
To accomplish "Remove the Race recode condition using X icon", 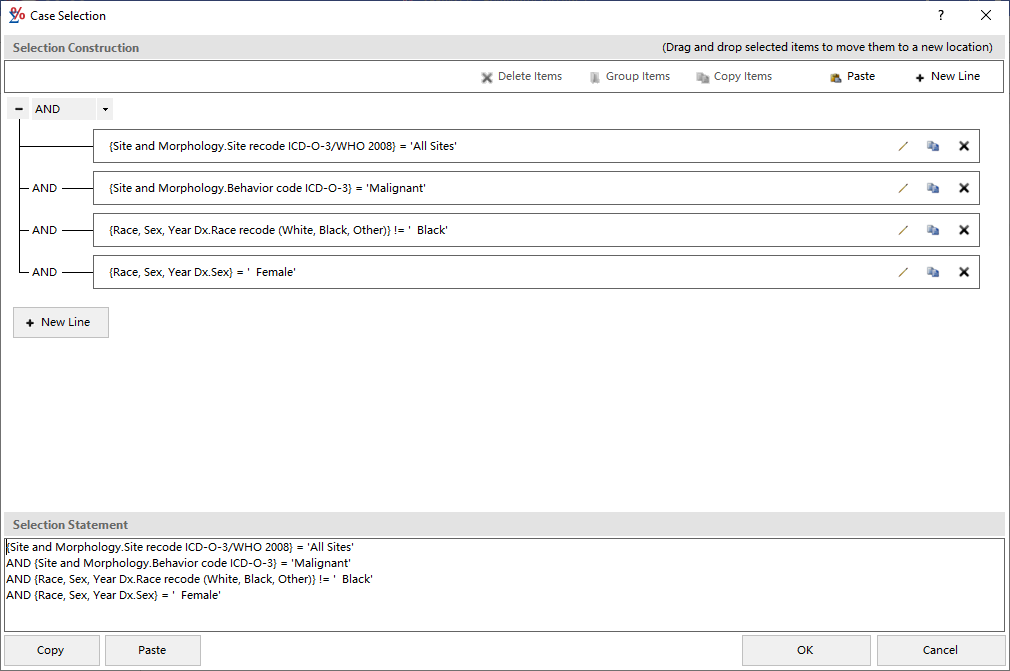I will click(964, 230).
